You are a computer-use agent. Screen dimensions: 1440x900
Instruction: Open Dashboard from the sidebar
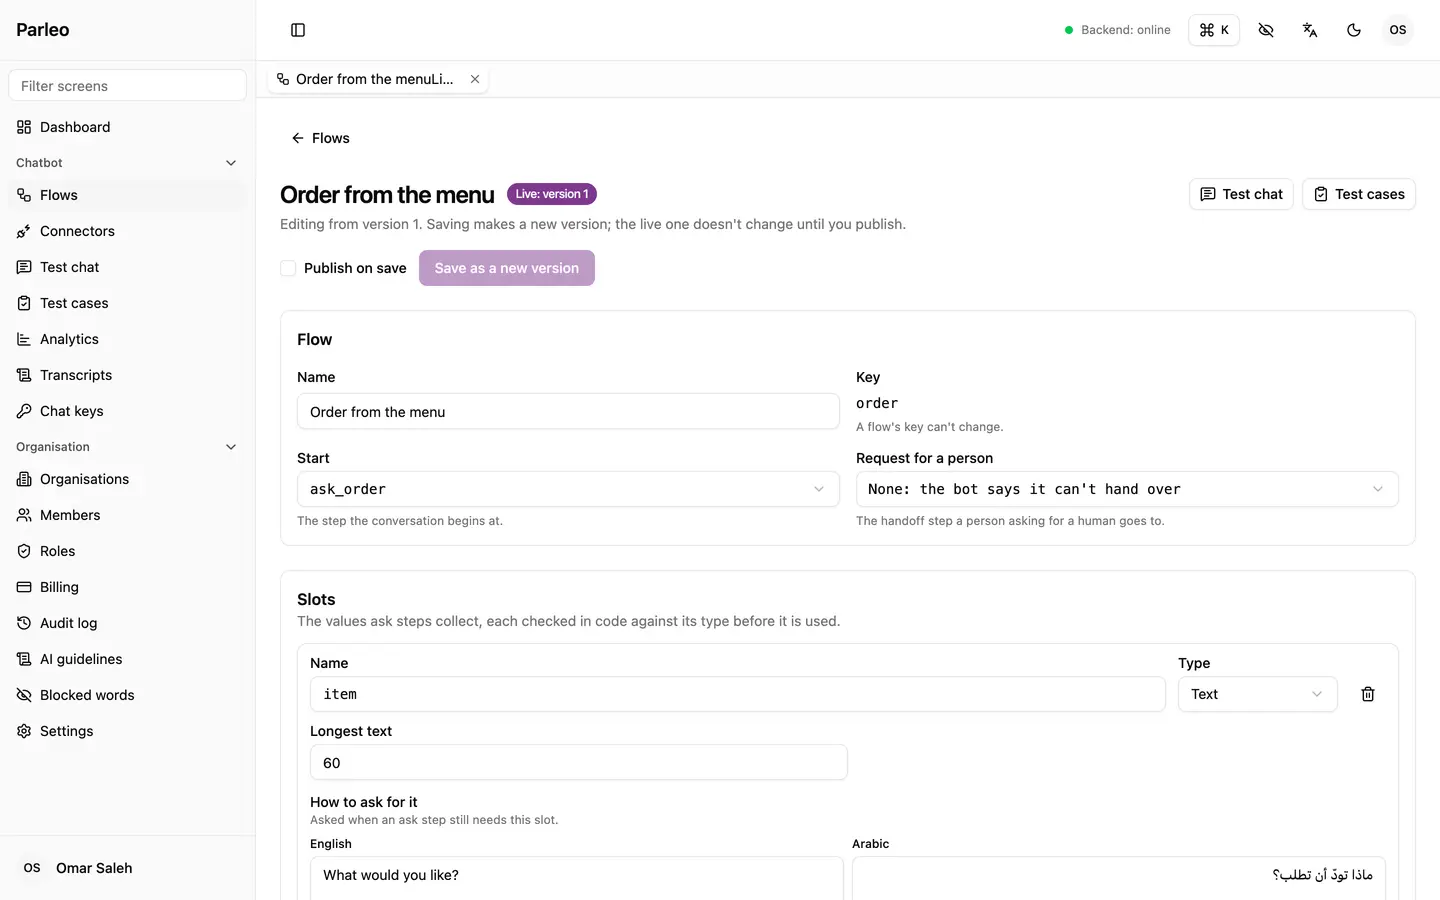coord(127,127)
